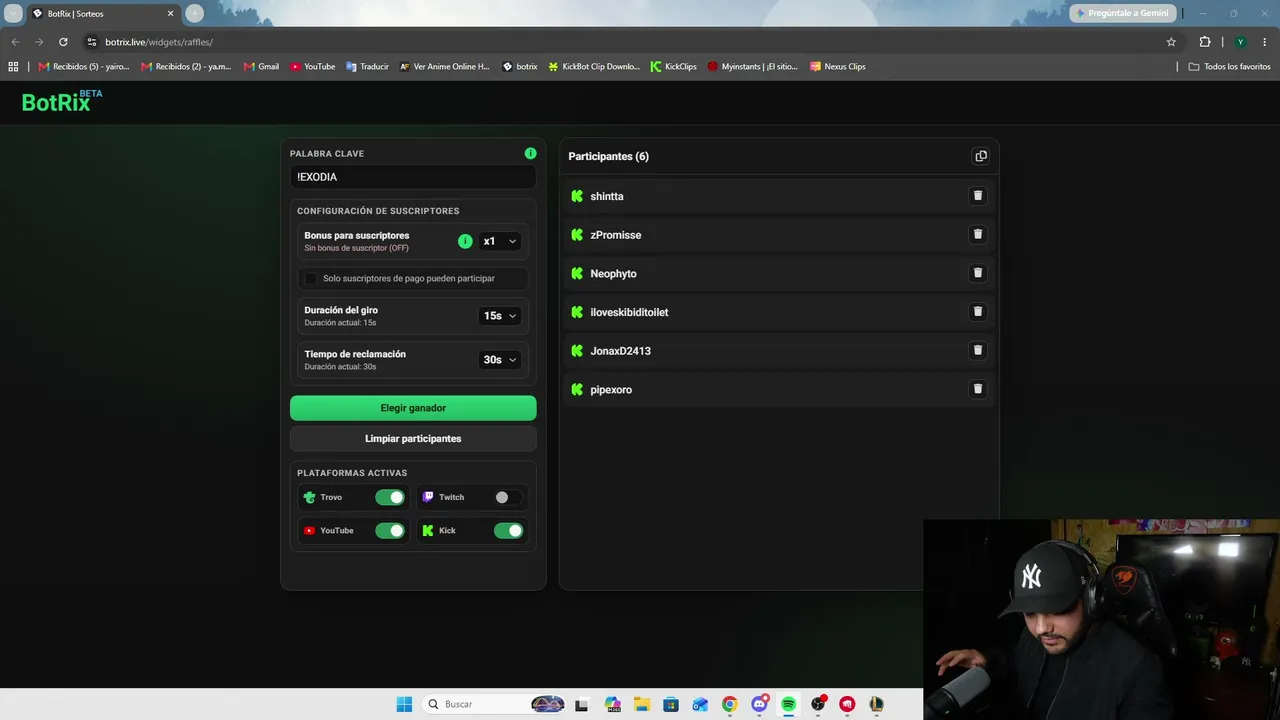Open the 15s Duración del giro dropdown
1280x720 pixels.
point(499,316)
